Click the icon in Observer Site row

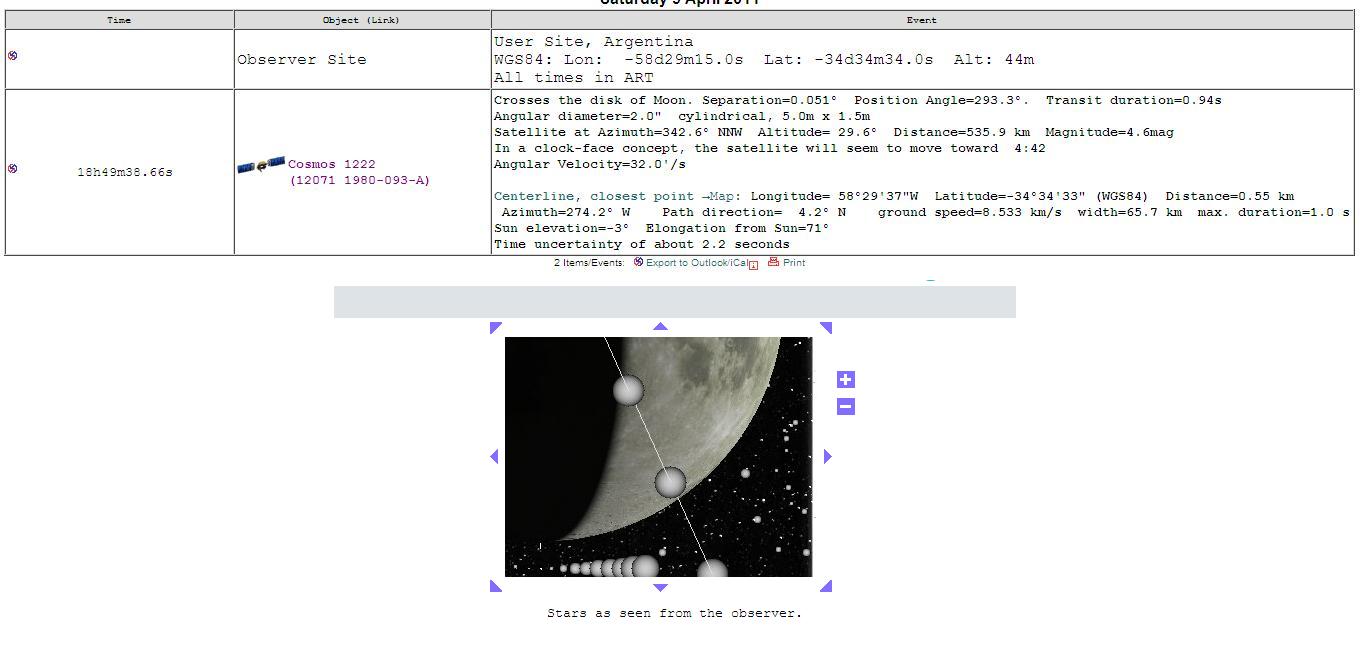(12, 56)
